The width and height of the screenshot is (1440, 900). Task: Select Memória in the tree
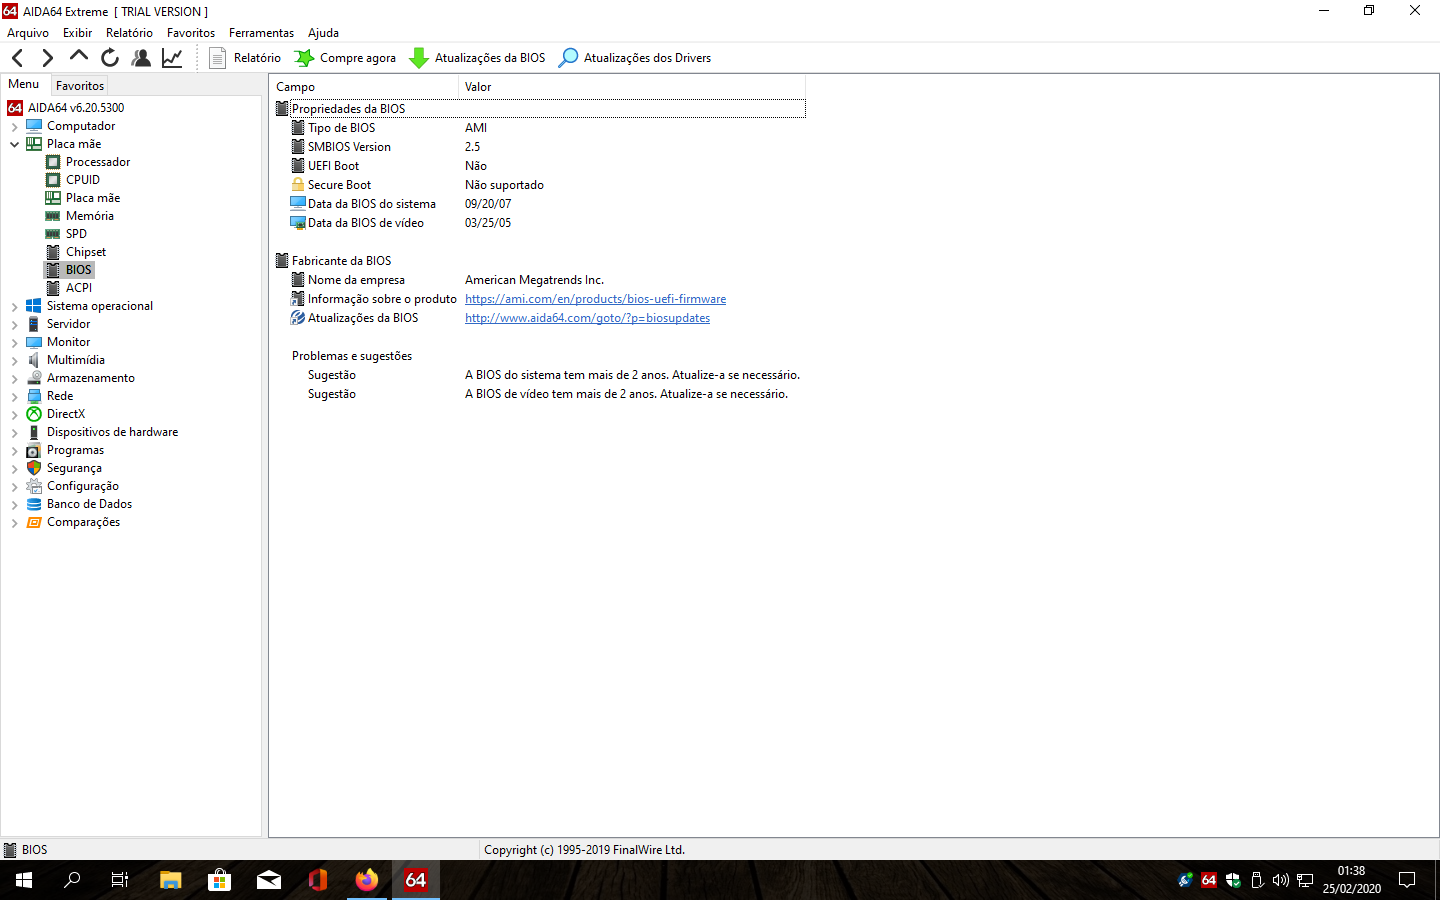(x=90, y=216)
